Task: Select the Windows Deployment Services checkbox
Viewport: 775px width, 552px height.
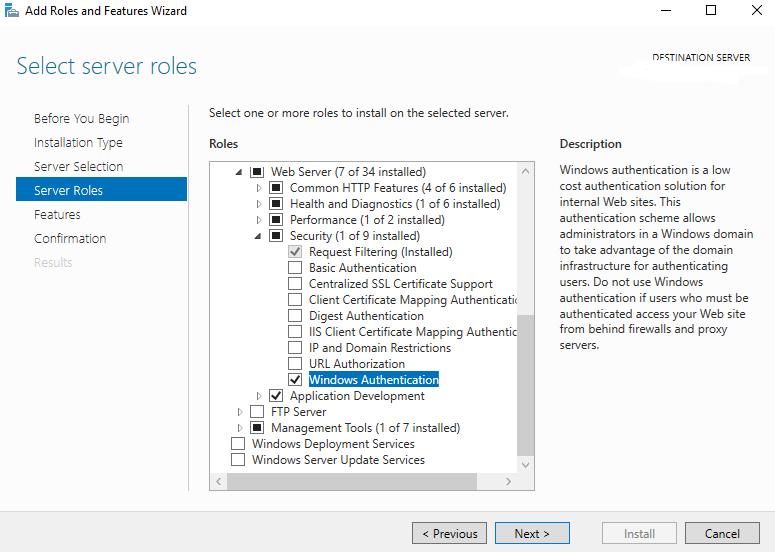Action: tap(238, 444)
